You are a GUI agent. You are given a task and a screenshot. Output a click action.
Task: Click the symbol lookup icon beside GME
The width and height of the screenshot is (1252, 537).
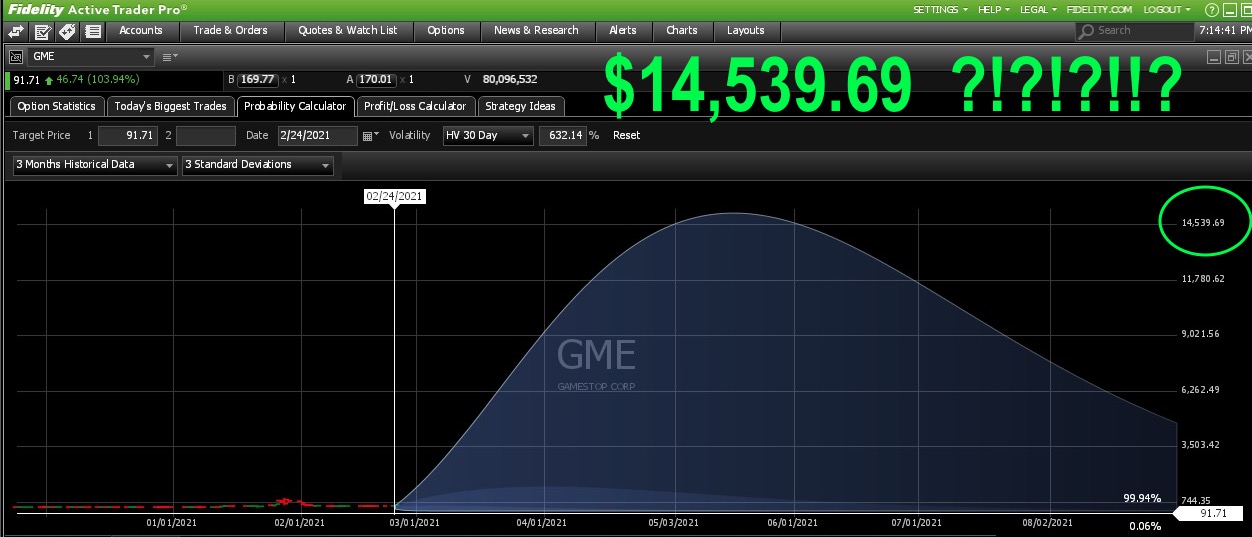tap(16, 57)
